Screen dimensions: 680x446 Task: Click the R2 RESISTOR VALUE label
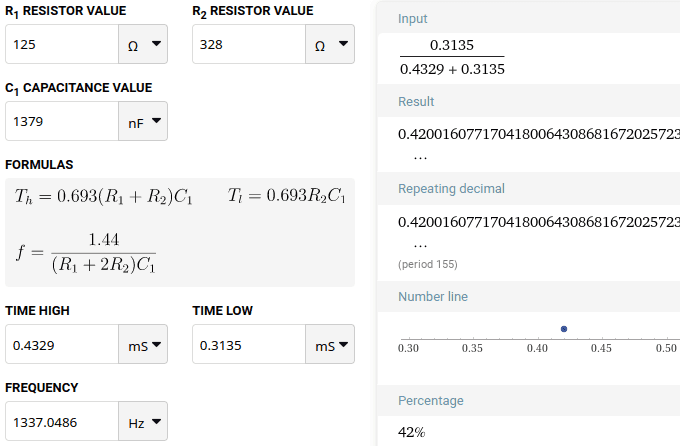pyautogui.click(x=253, y=12)
